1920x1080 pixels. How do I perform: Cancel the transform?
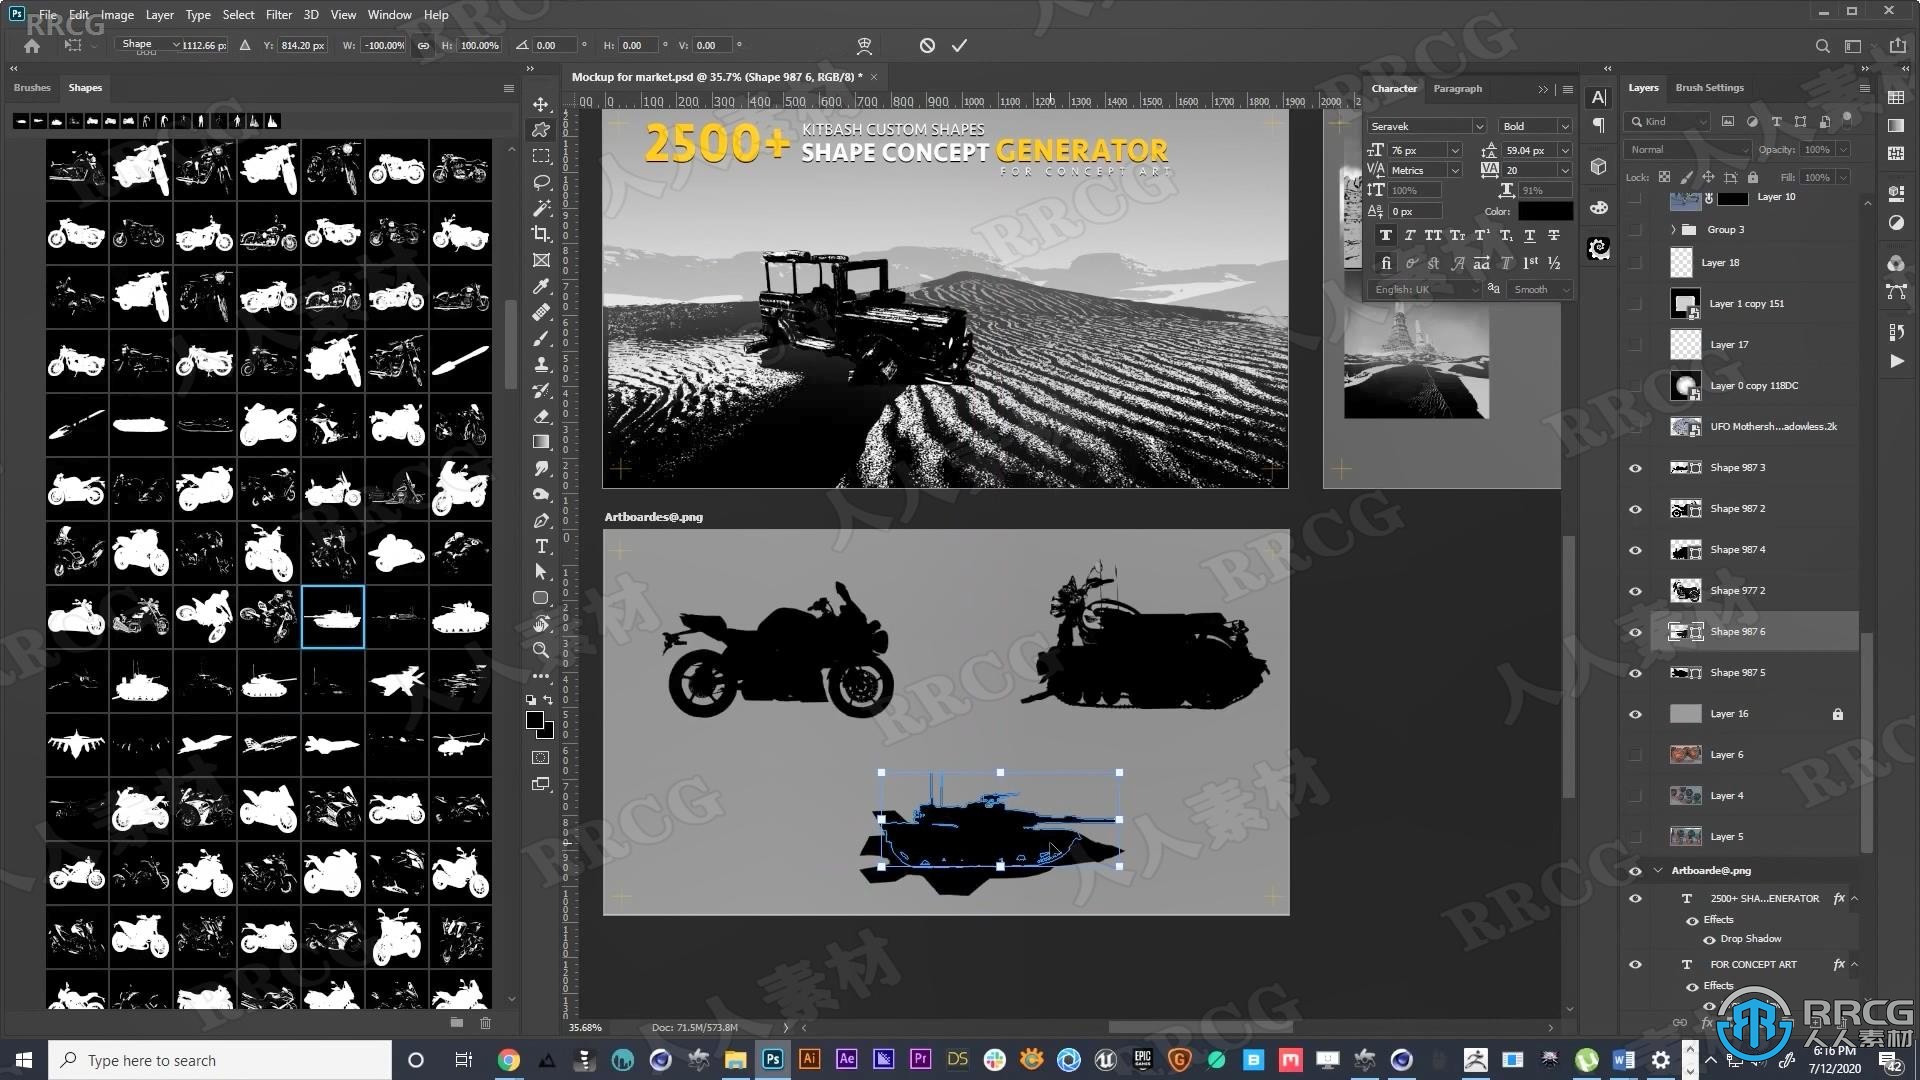pyautogui.click(x=927, y=45)
